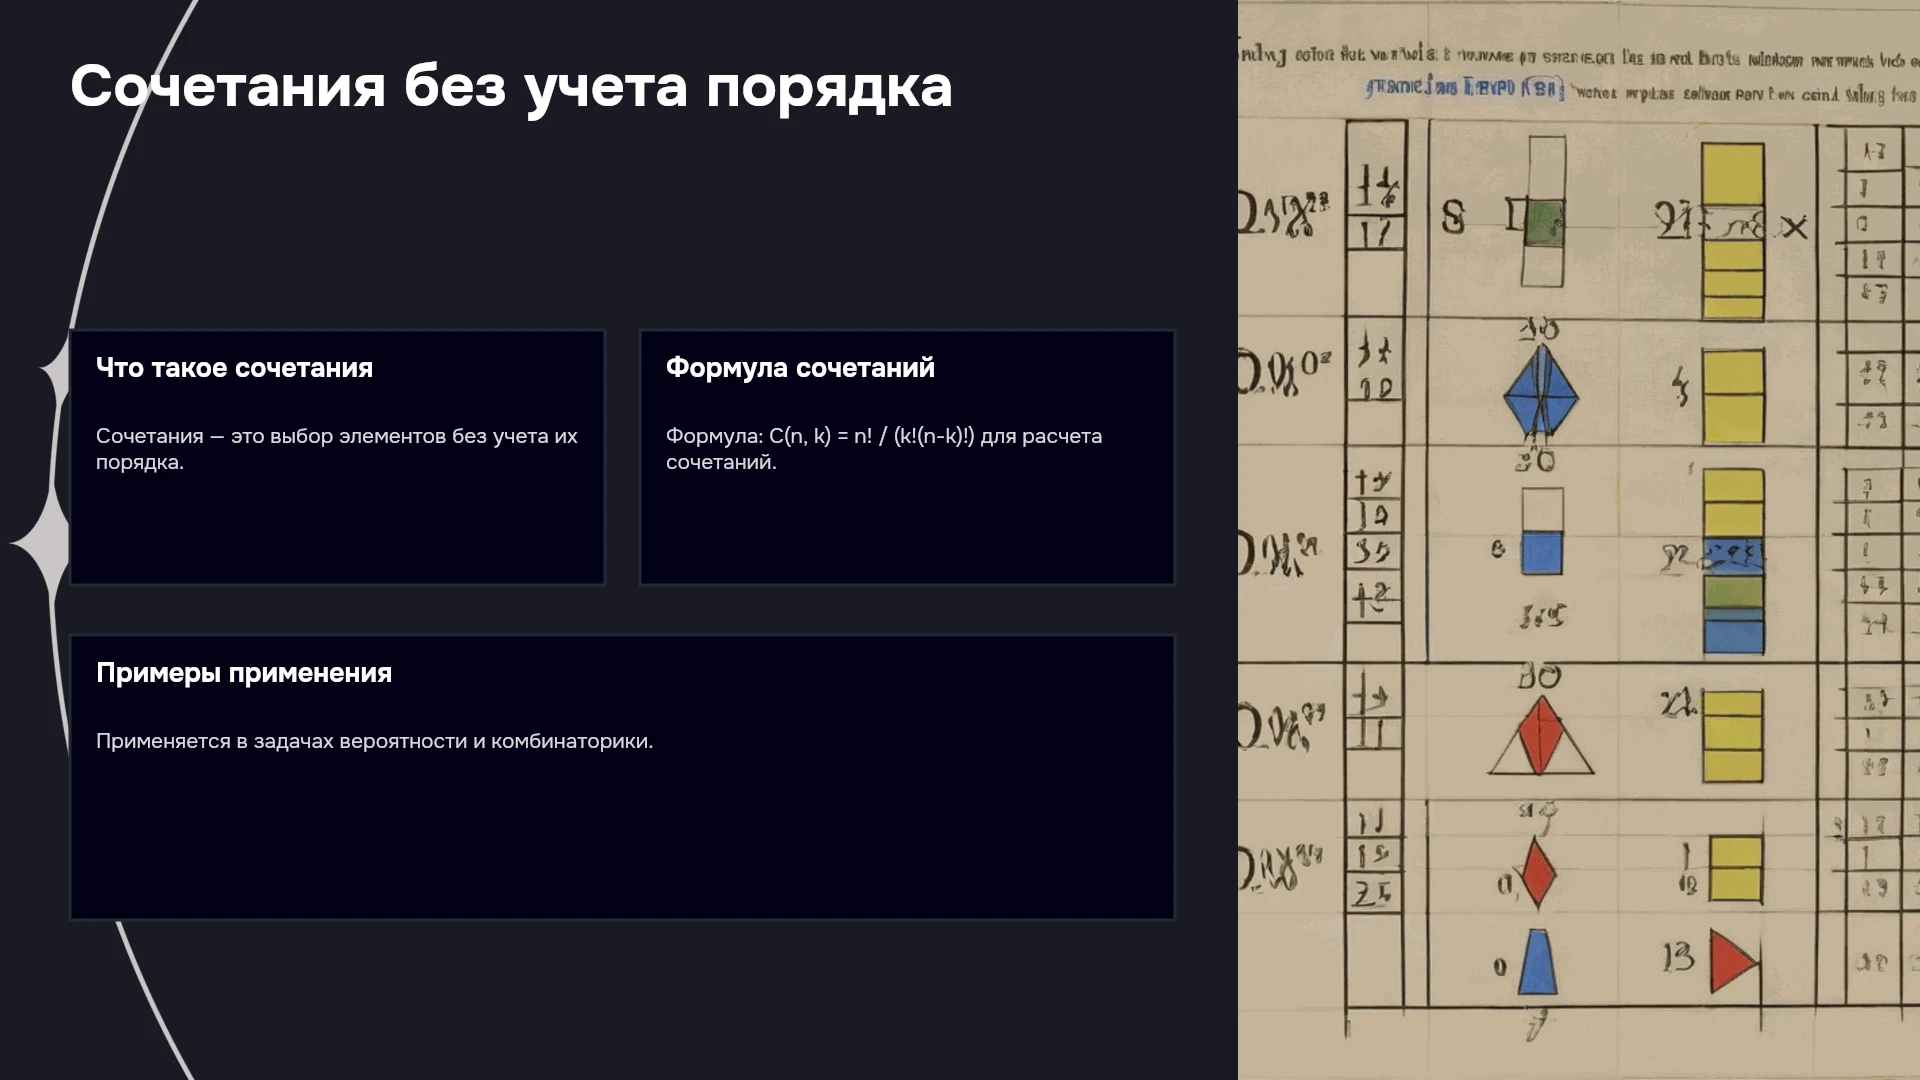
Task: Click the slide title about combinations
Action: pyautogui.click(x=511, y=87)
